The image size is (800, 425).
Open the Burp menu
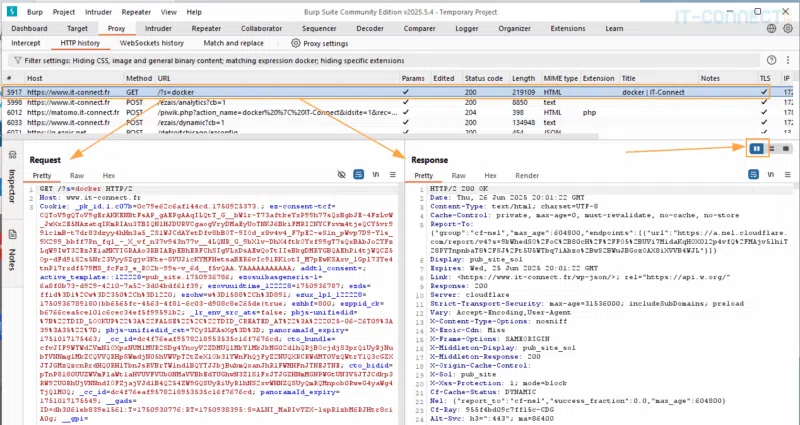pyautogui.click(x=35, y=12)
